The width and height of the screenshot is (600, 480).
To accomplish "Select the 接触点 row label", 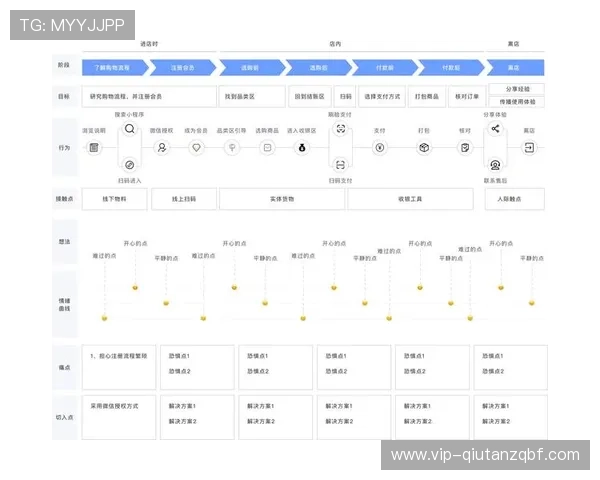I will point(64,199).
